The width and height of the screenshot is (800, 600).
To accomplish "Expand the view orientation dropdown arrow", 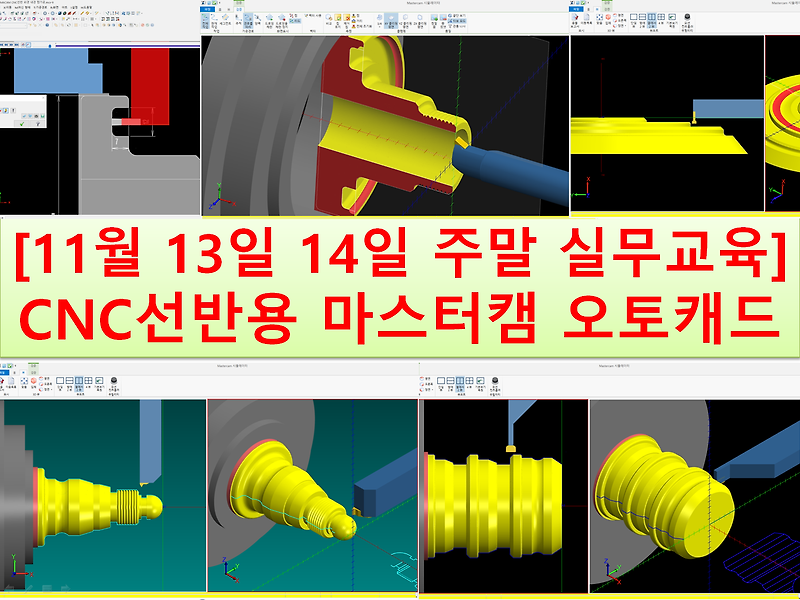I will [x=625, y=25].
